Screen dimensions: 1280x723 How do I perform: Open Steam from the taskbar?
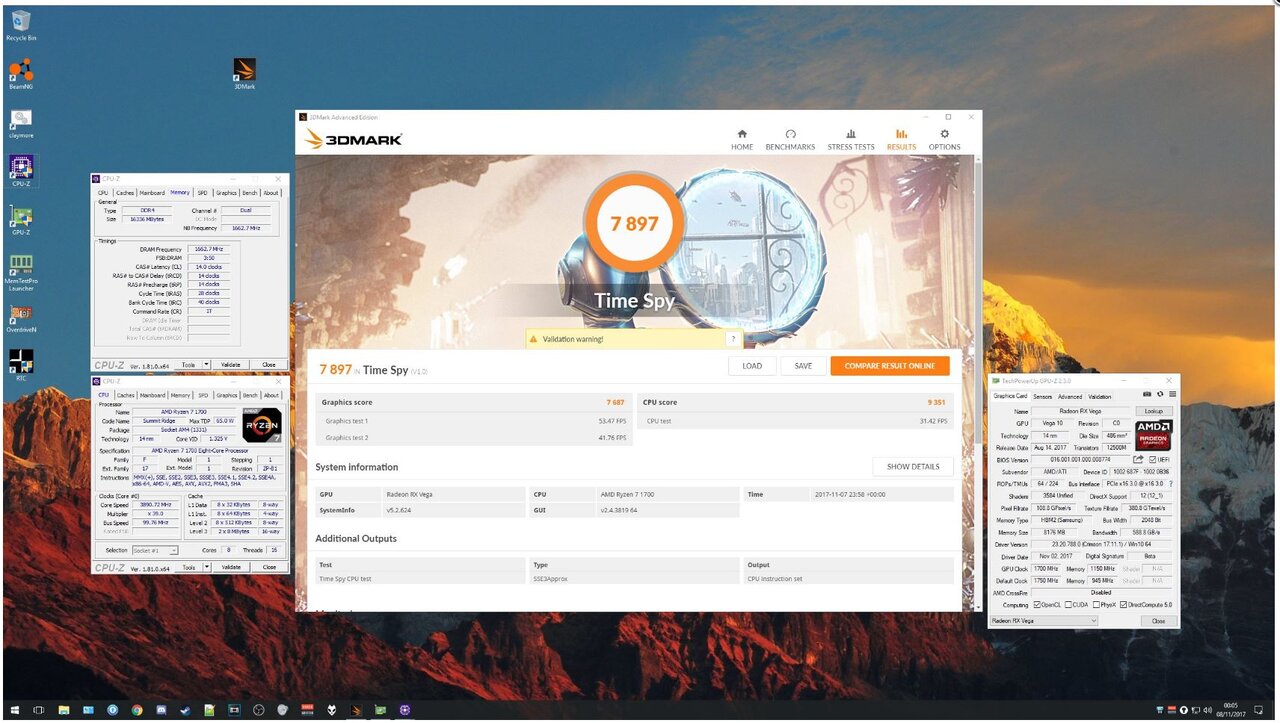[x=185, y=710]
